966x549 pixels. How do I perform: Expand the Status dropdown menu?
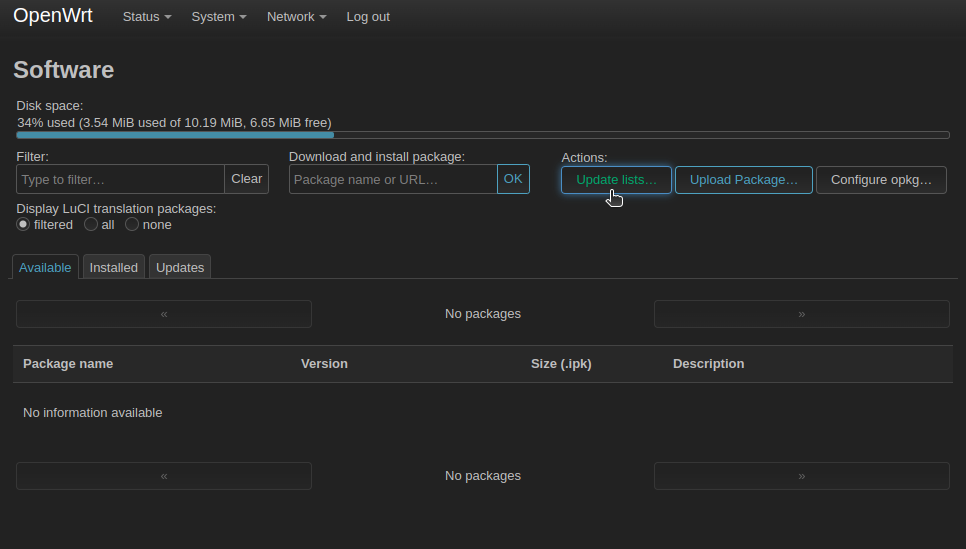[x=146, y=17]
